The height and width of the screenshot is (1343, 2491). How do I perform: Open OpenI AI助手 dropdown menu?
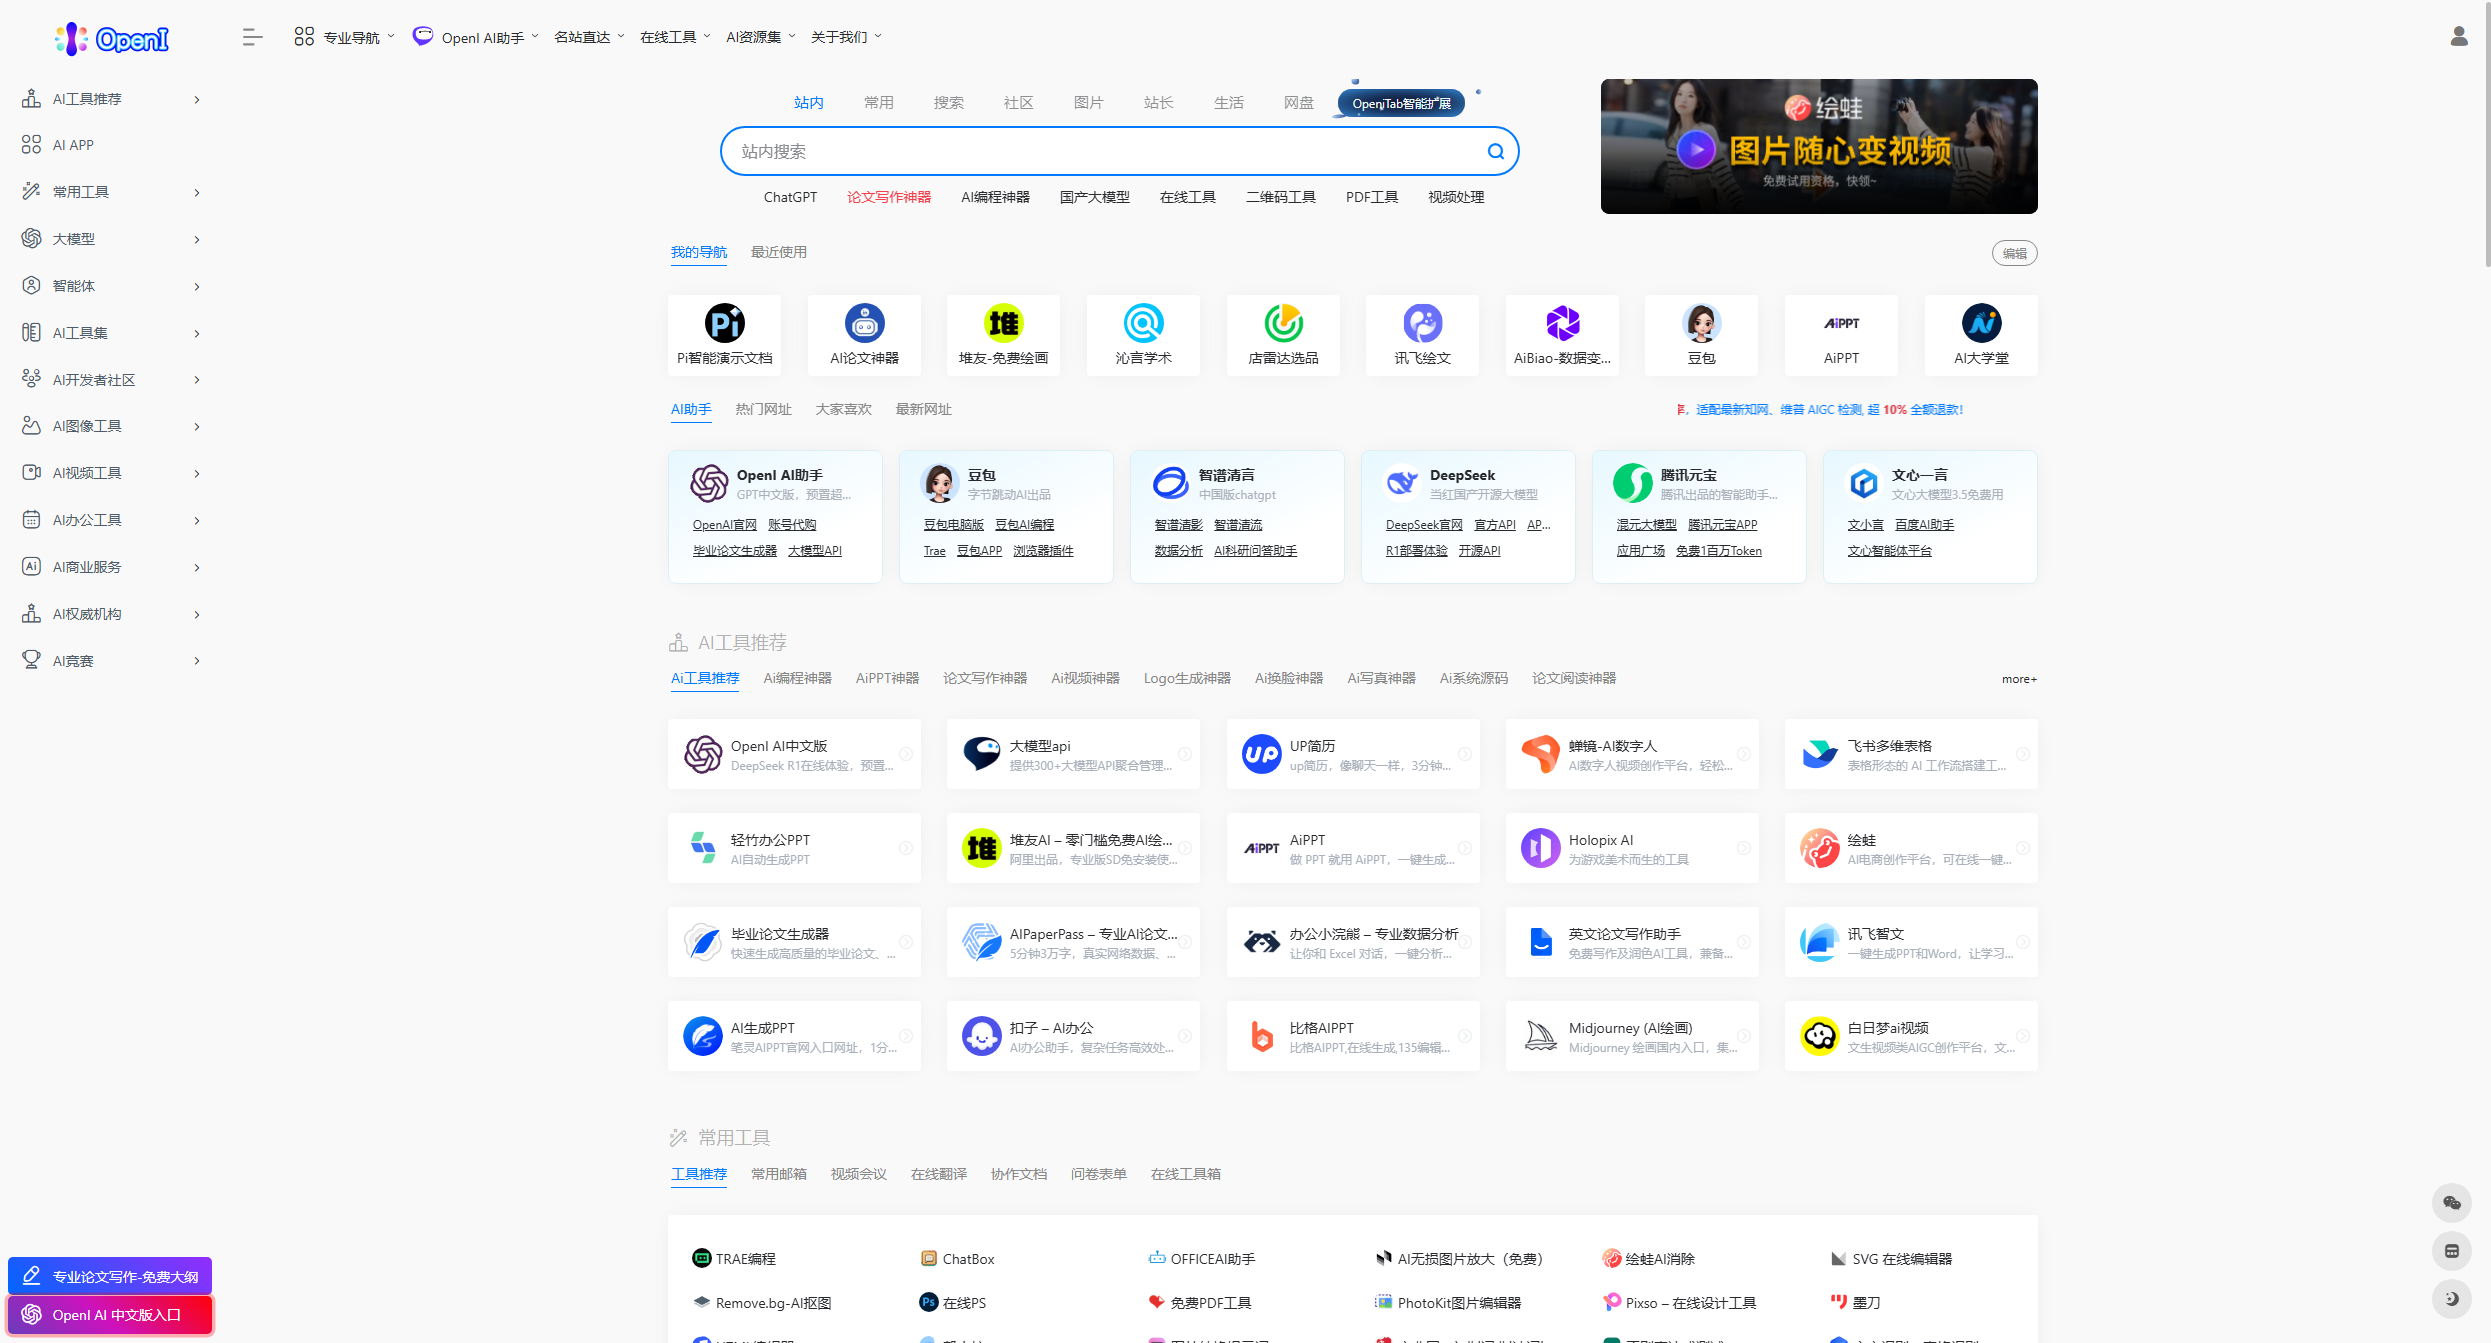click(x=476, y=37)
